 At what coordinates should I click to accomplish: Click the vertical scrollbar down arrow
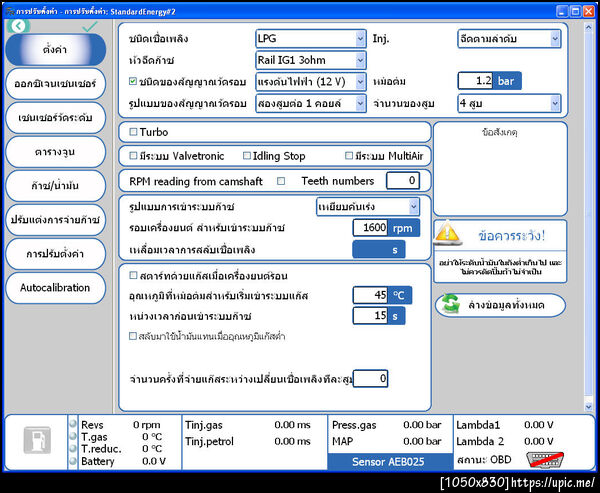[x=589, y=406]
